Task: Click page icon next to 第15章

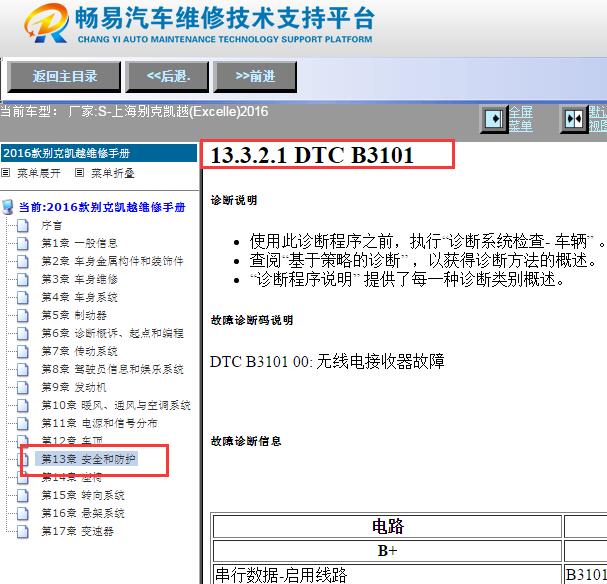Action: click(23, 495)
